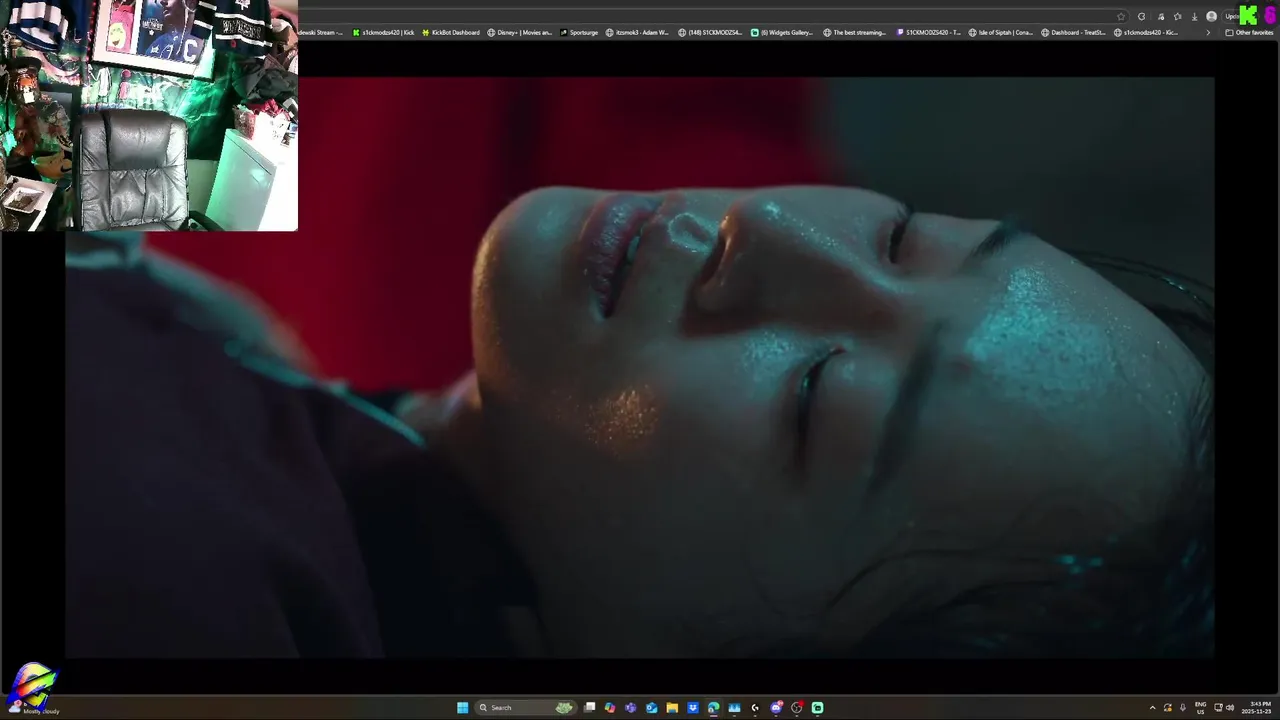Open the volume tray icon
Image resolution: width=1280 pixels, height=720 pixels.
pyautogui.click(x=1230, y=708)
